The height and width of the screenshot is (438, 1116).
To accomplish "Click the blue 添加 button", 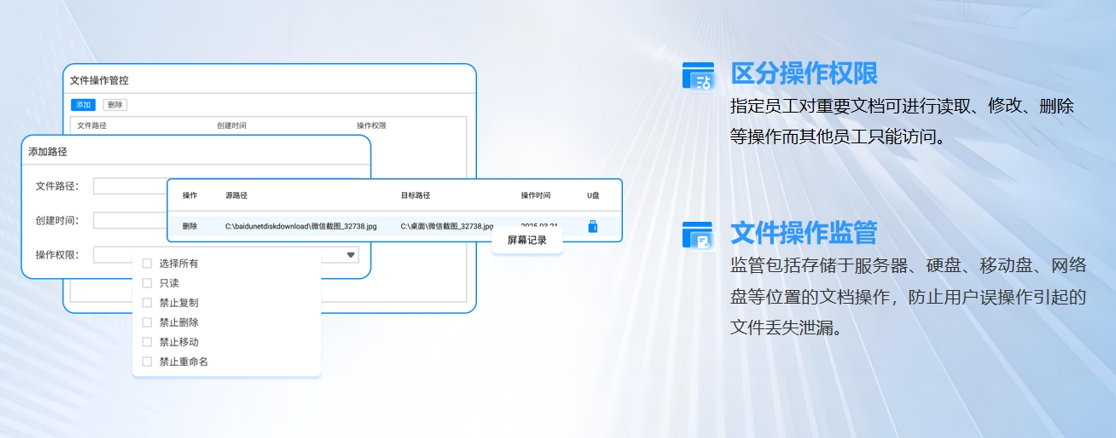I will pos(83,105).
